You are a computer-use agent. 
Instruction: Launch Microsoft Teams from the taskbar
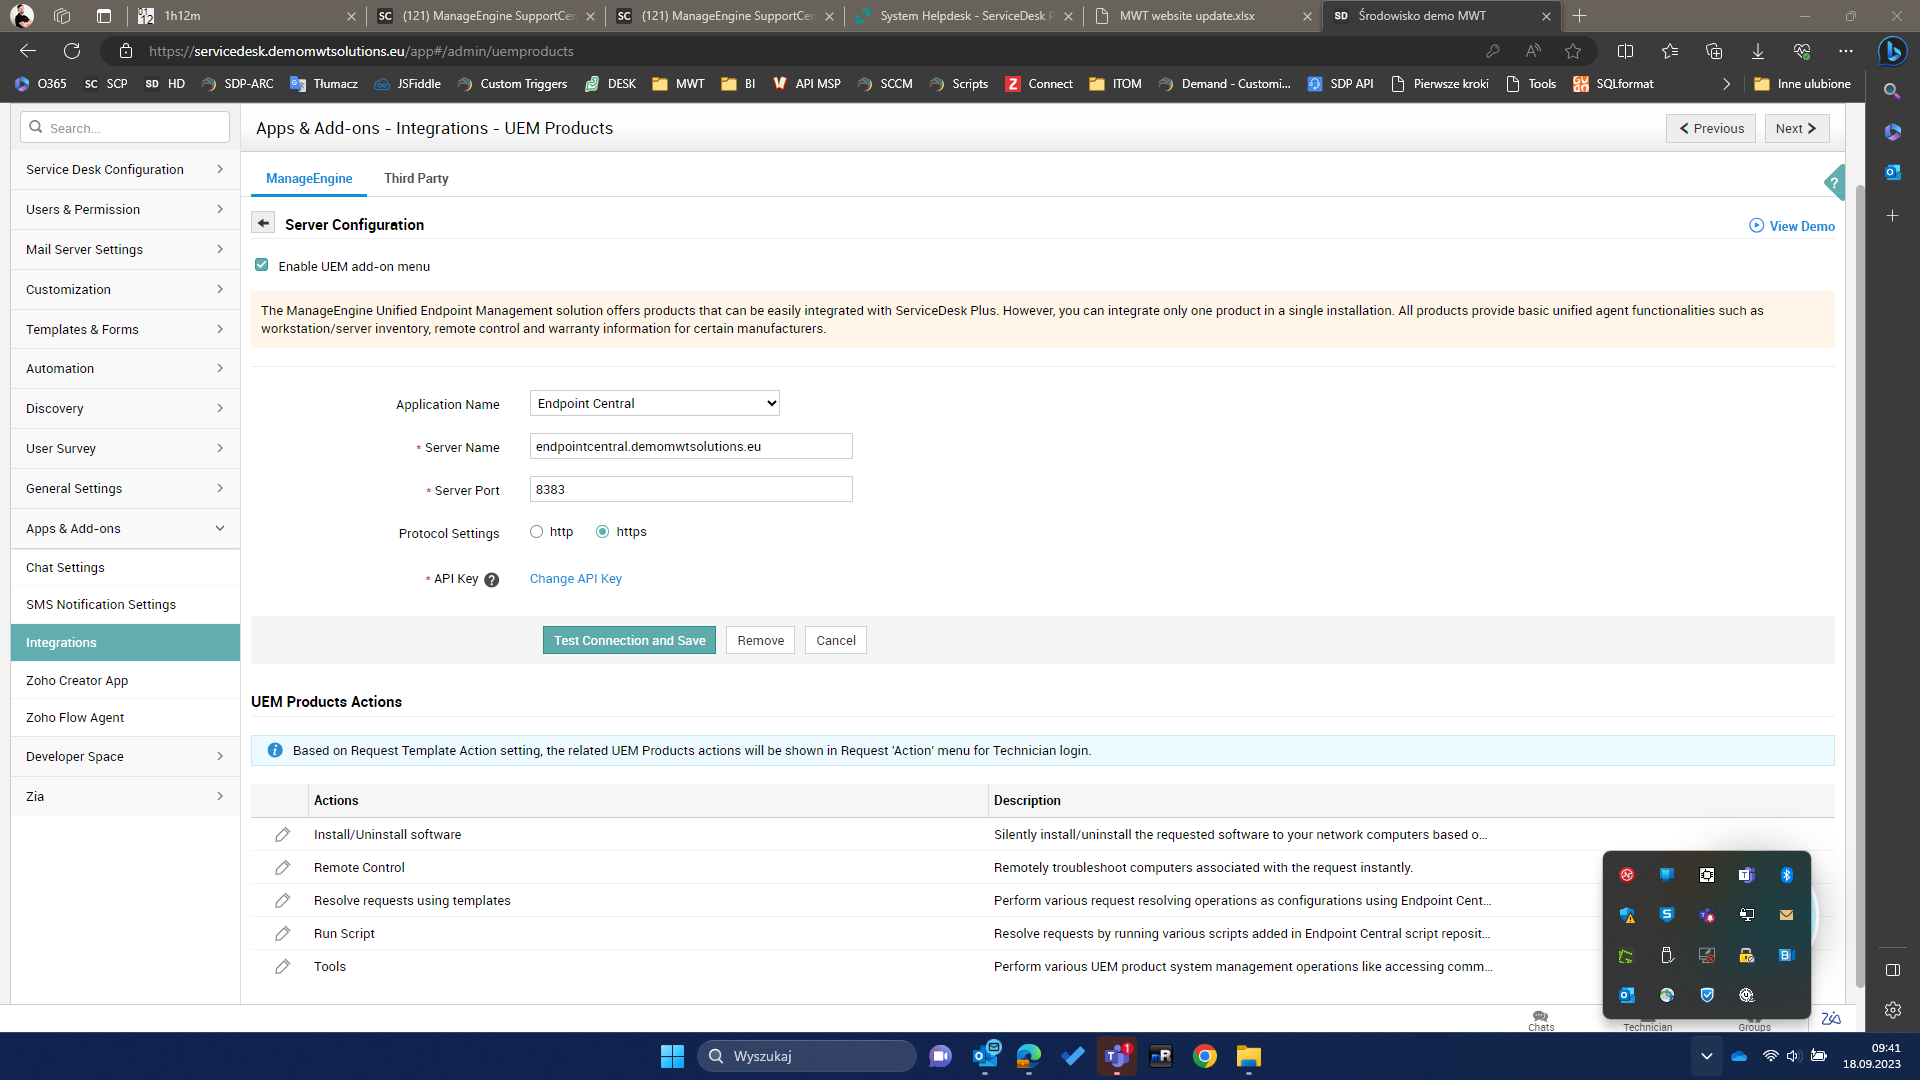point(1117,1056)
